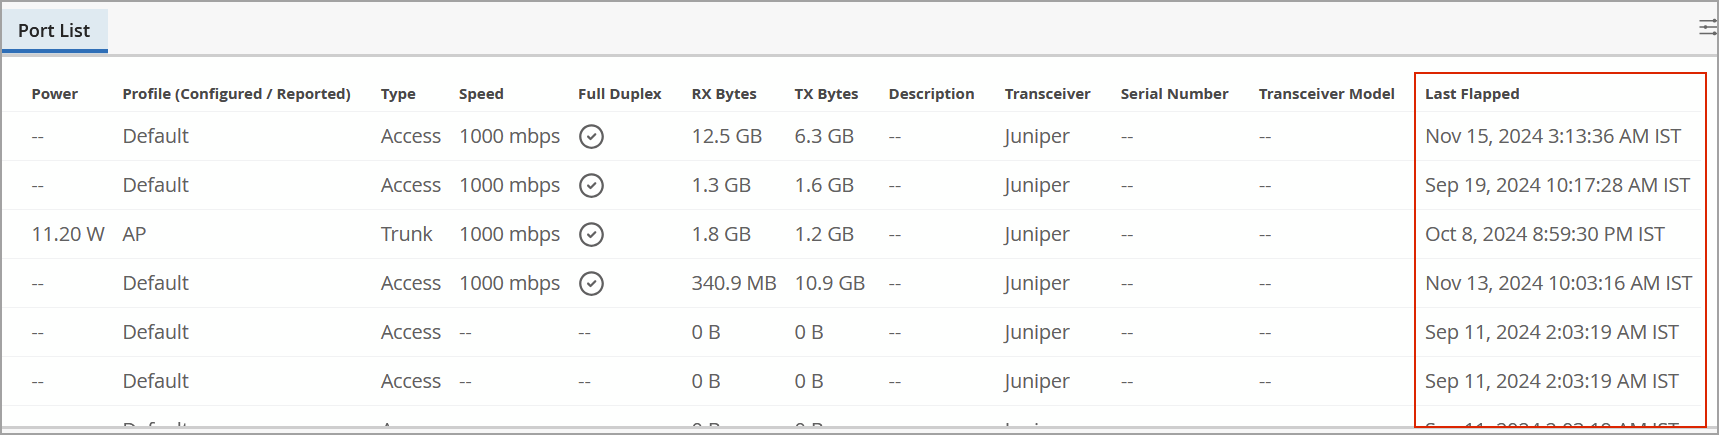Image resolution: width=1719 pixels, height=435 pixels.
Task: Click the Oct 8, 2024 flapped timestamp
Action: click(1544, 234)
